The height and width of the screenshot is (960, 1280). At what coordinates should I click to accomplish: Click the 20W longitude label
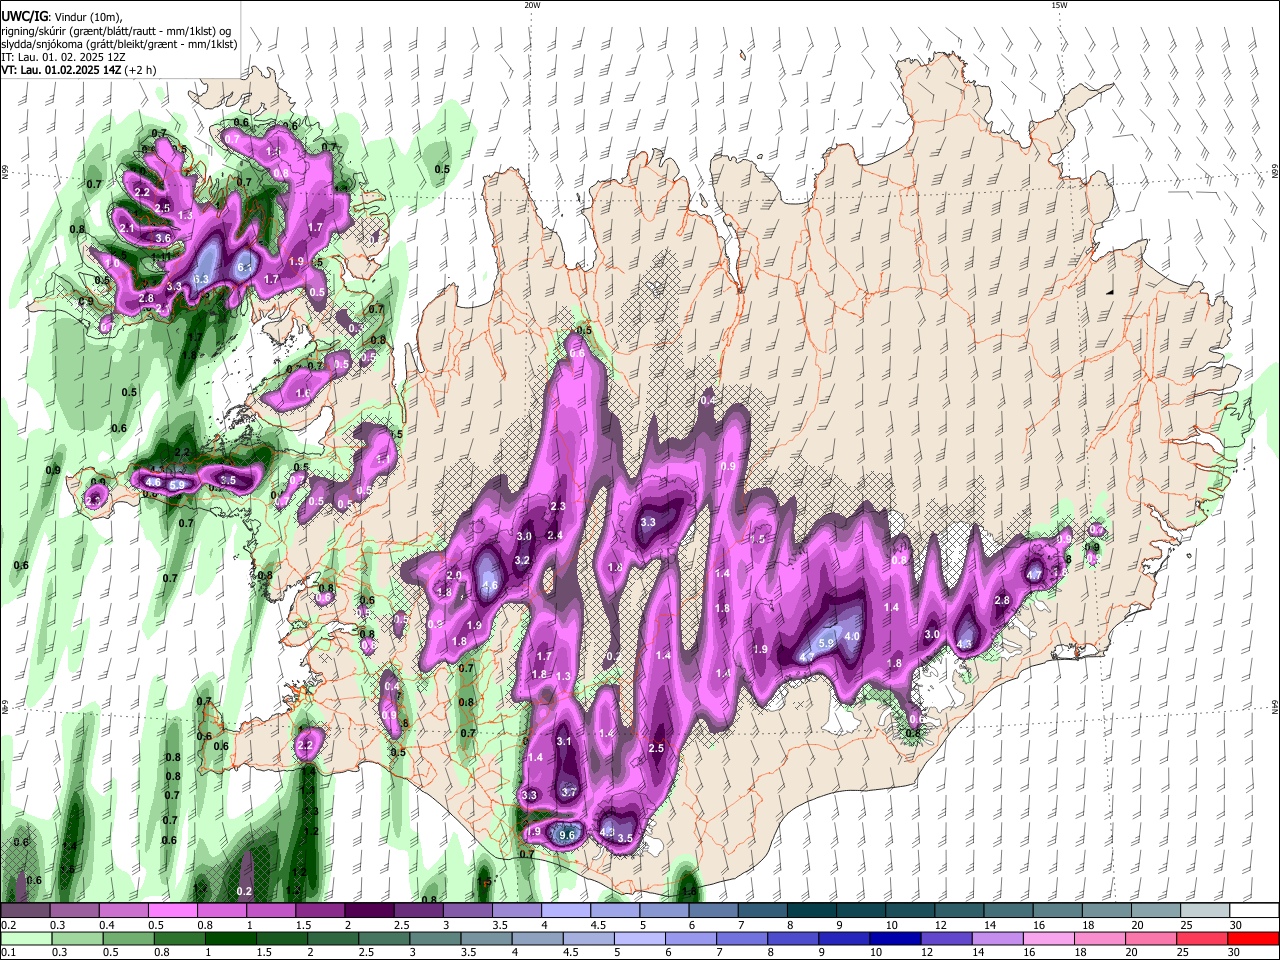[x=532, y=5]
